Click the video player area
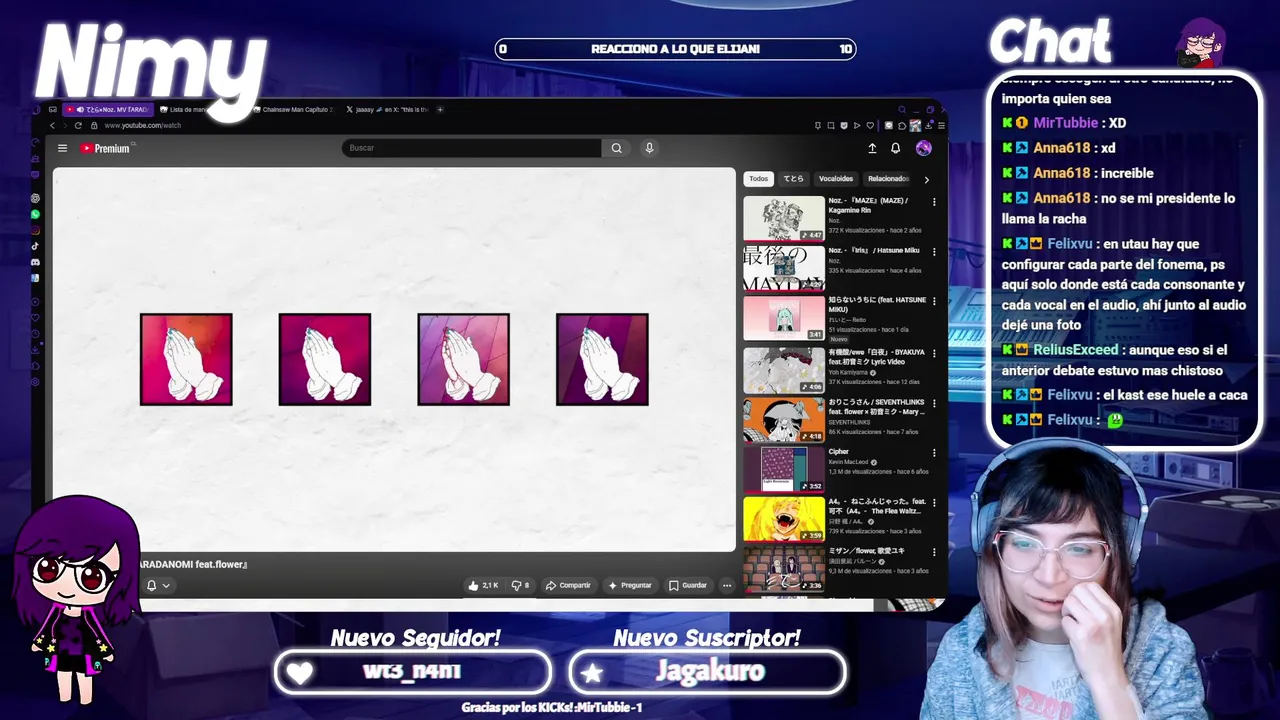This screenshot has height=720, width=1280. pyautogui.click(x=394, y=359)
